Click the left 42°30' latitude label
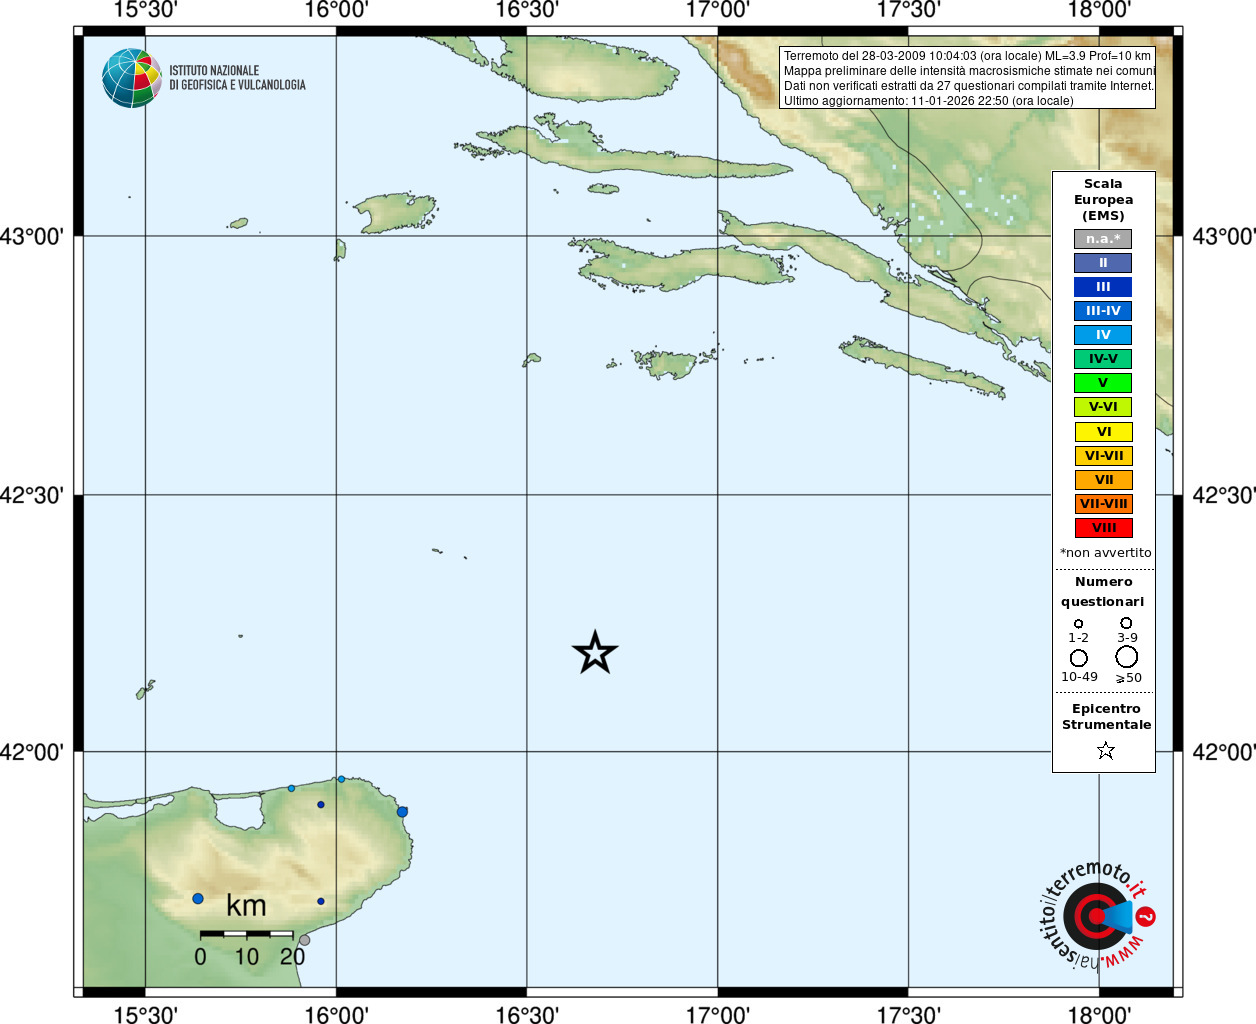 click(x=32, y=495)
